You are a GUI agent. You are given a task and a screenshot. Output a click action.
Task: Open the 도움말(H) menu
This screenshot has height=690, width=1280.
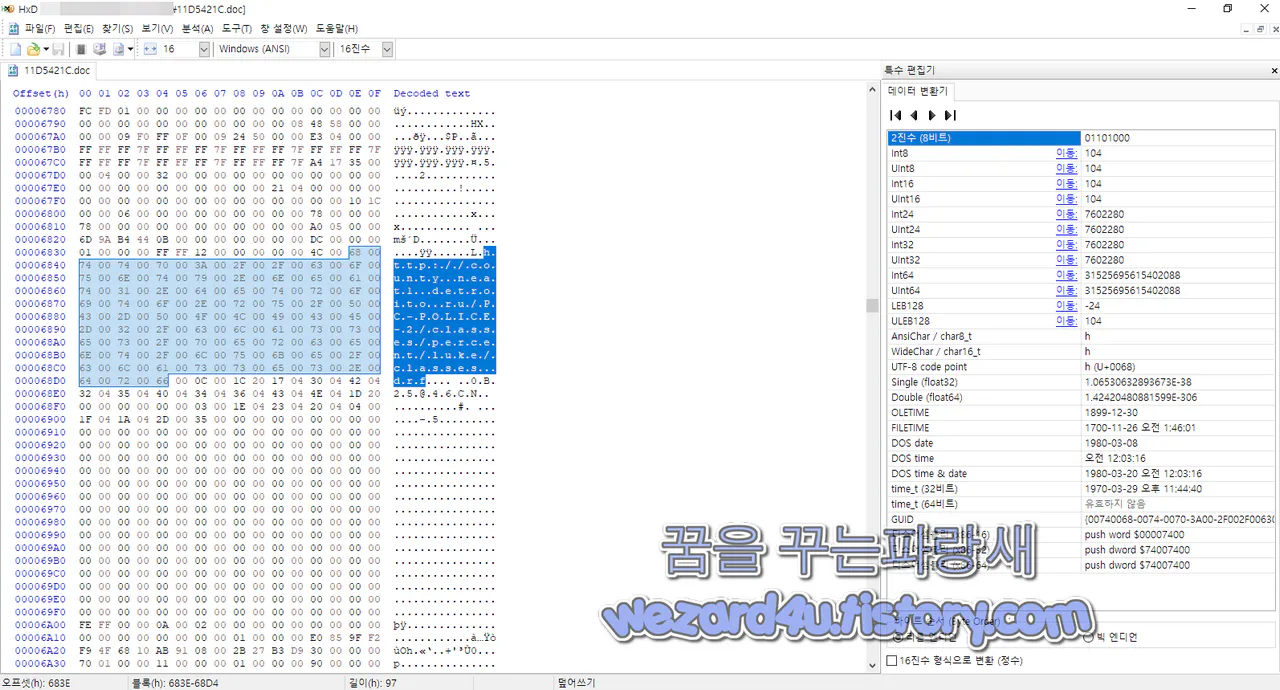click(336, 29)
